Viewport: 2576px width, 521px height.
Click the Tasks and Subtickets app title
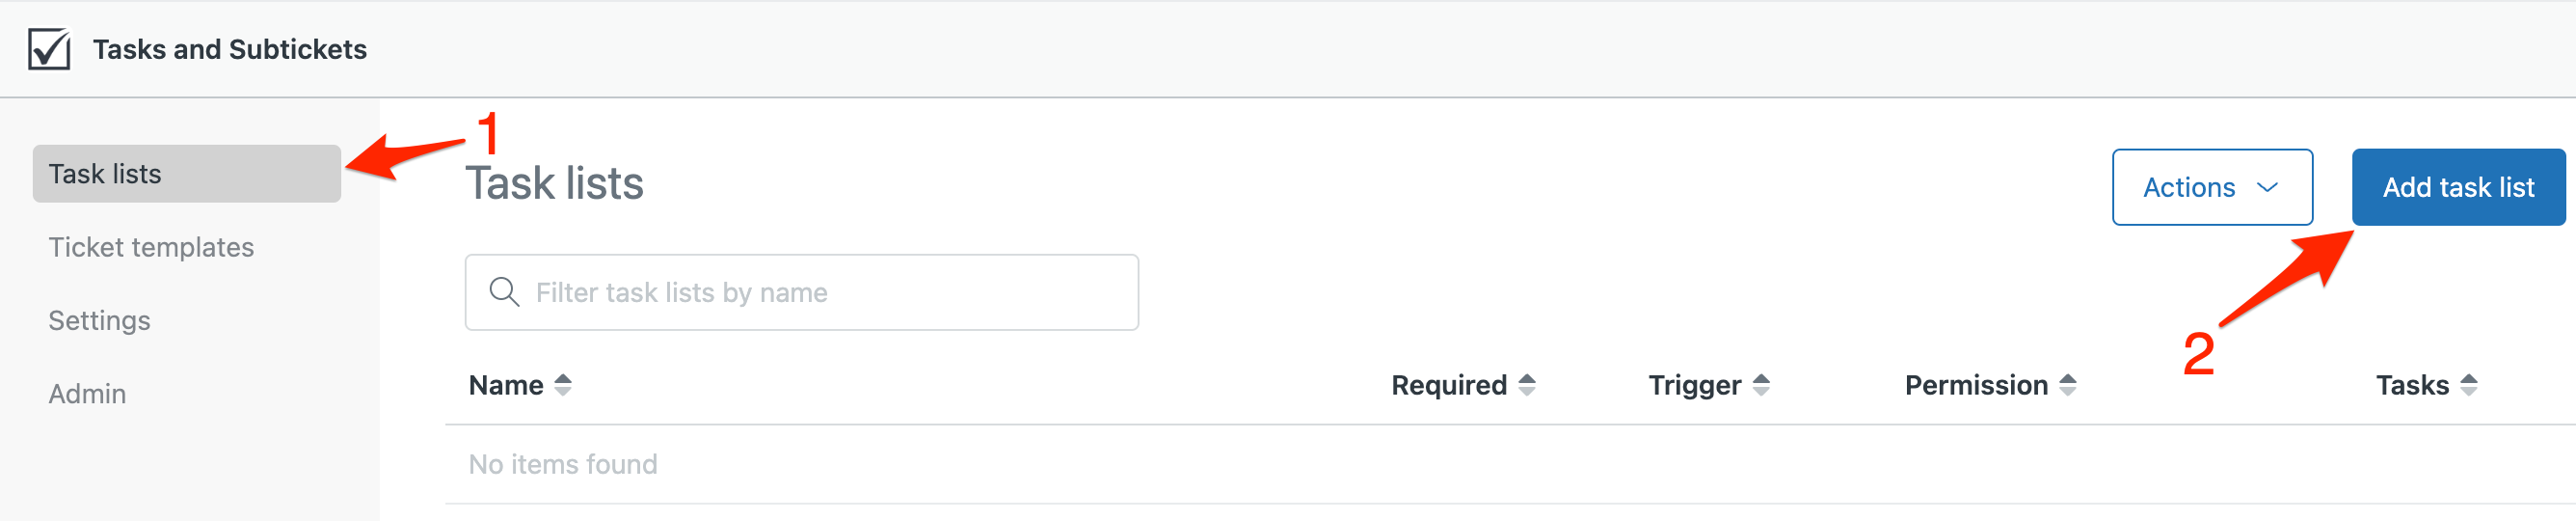230,49
